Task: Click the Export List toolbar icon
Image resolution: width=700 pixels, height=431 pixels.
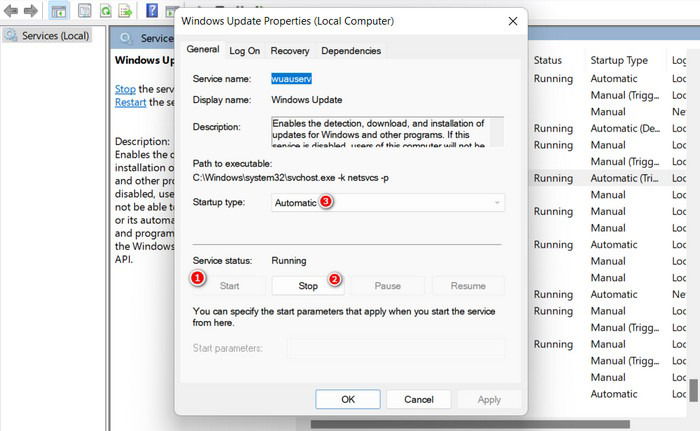Action: click(x=125, y=10)
